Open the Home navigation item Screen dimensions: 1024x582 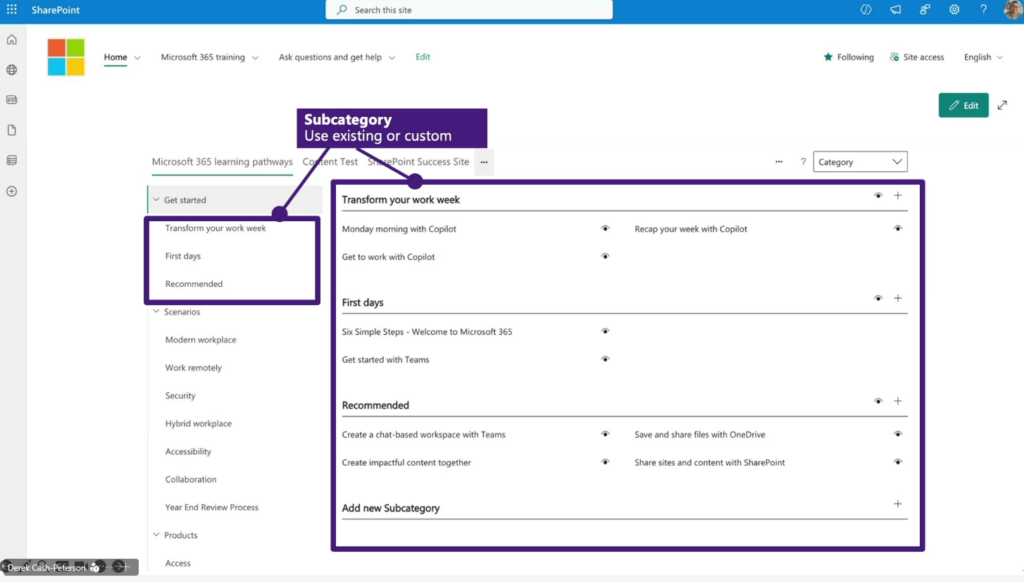coord(116,57)
